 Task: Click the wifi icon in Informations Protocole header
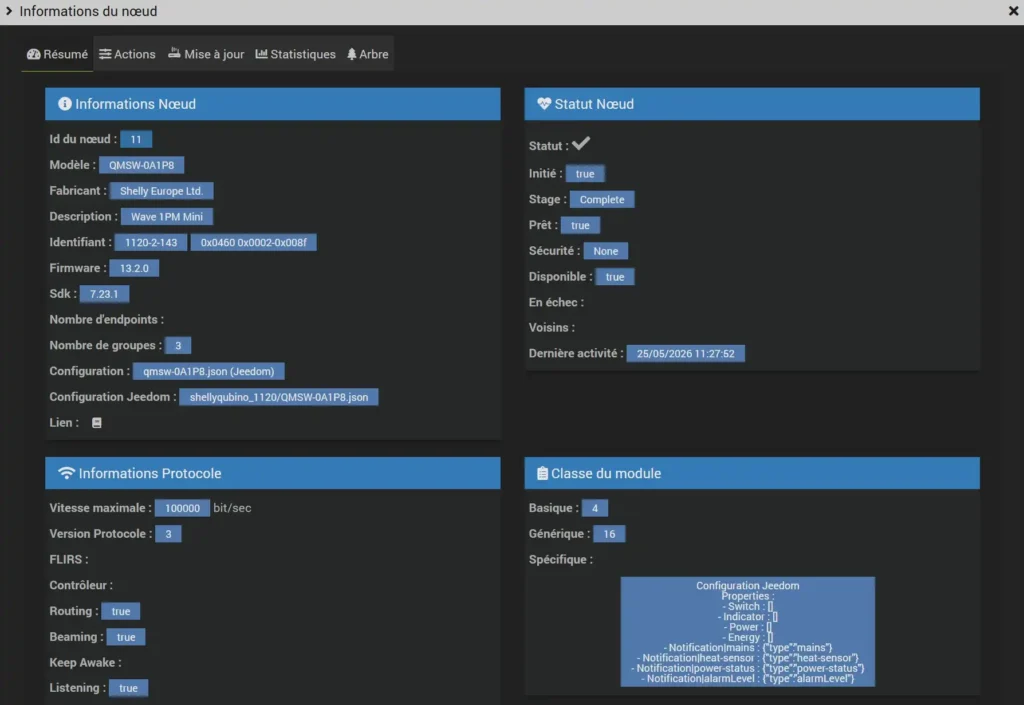click(x=67, y=473)
